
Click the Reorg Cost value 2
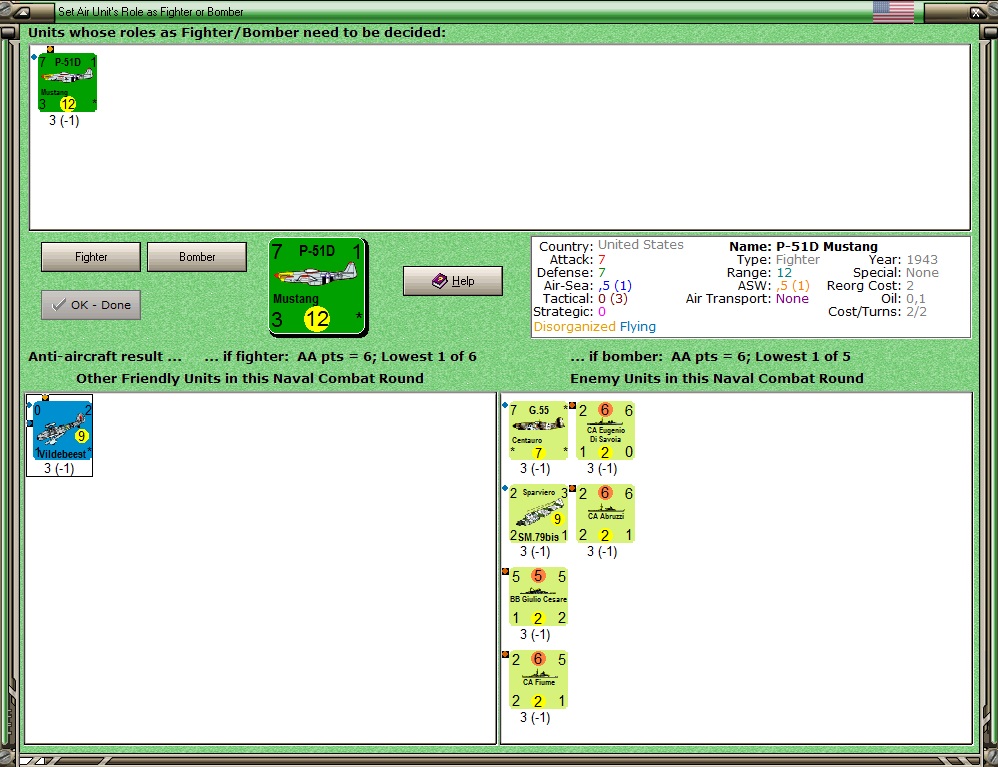910,286
